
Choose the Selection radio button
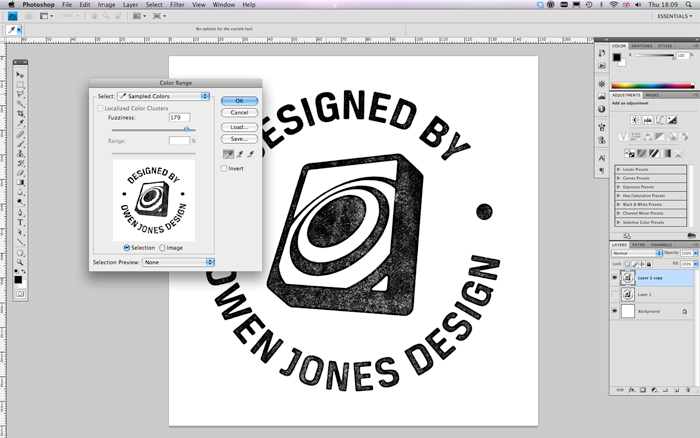coord(127,248)
